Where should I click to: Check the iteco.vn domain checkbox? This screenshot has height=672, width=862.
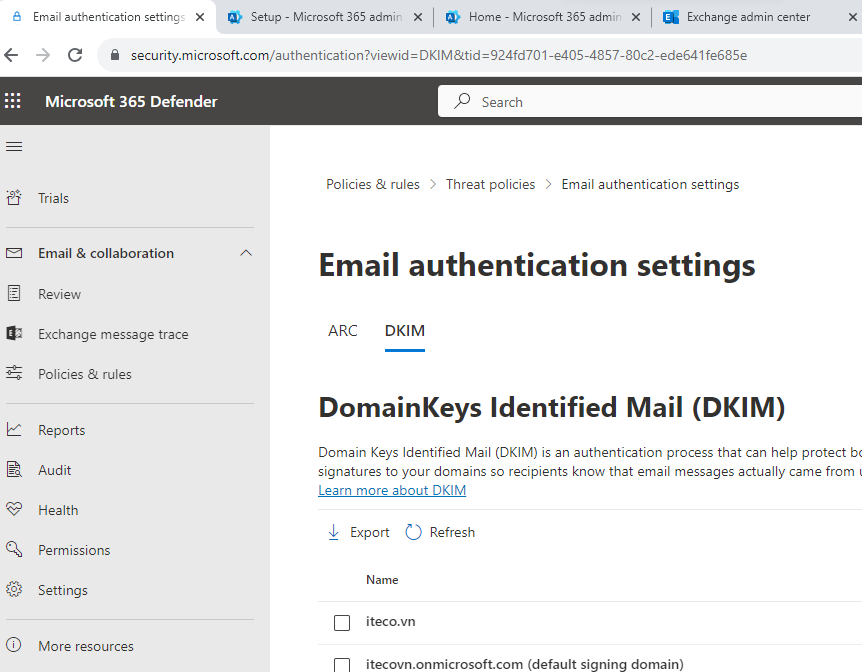point(341,622)
